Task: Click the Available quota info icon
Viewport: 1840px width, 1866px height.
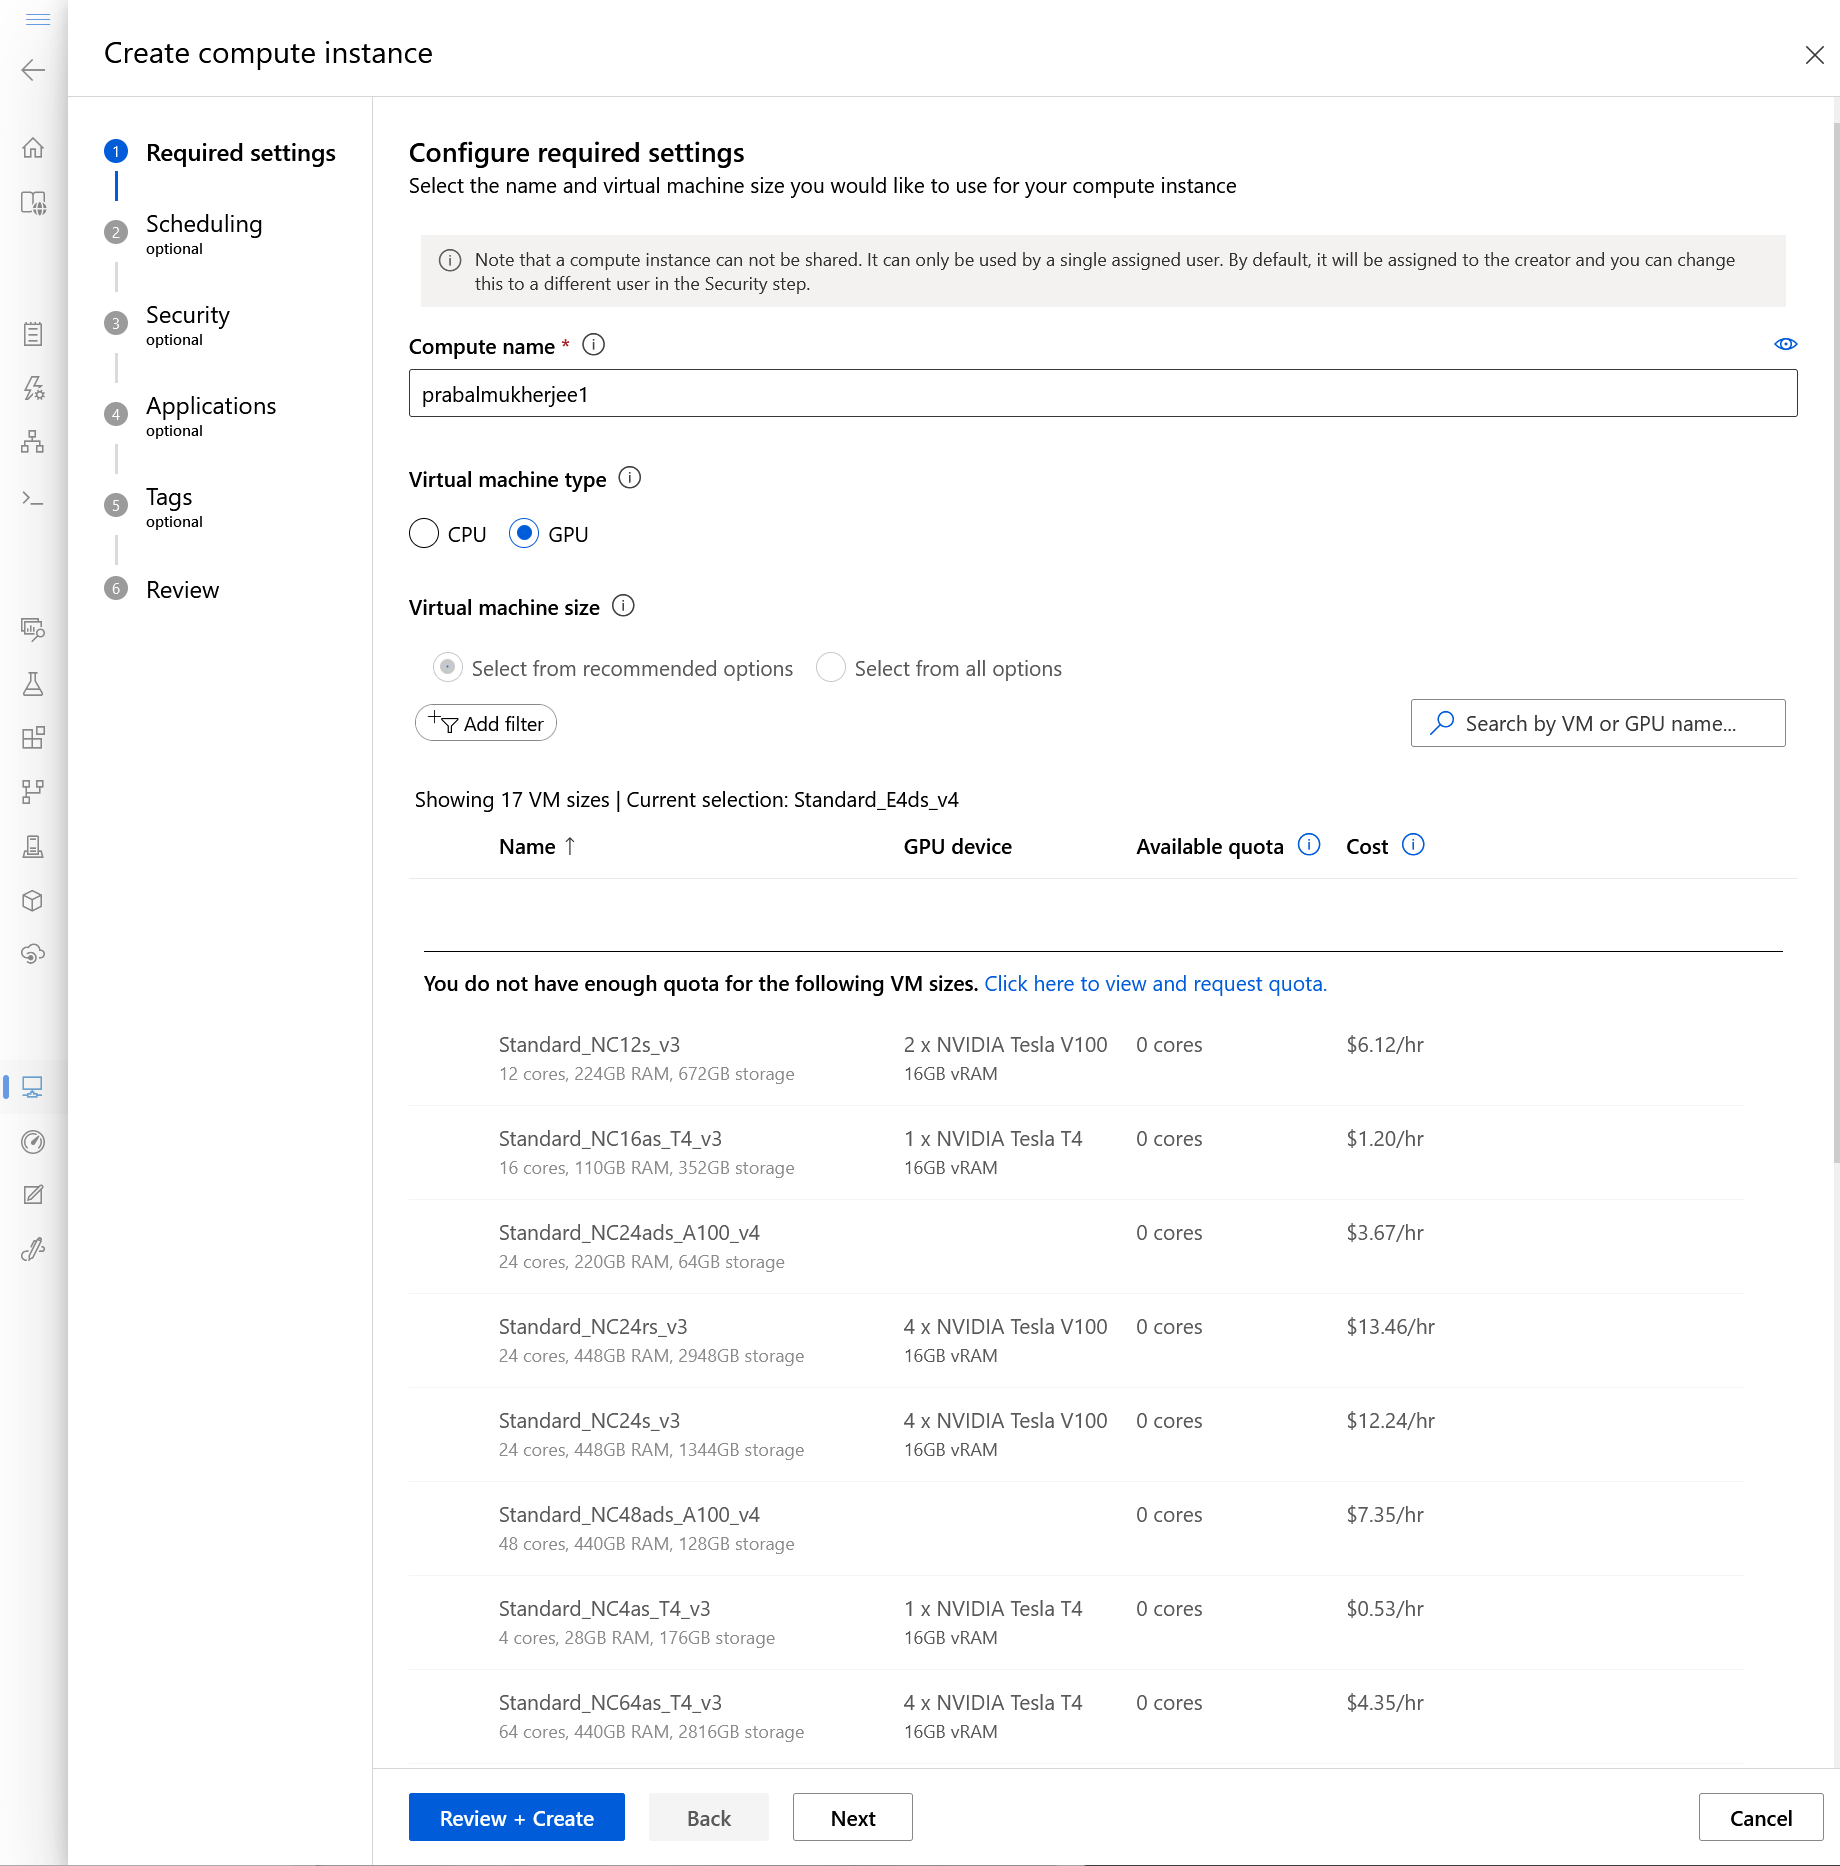Action: point(1309,845)
